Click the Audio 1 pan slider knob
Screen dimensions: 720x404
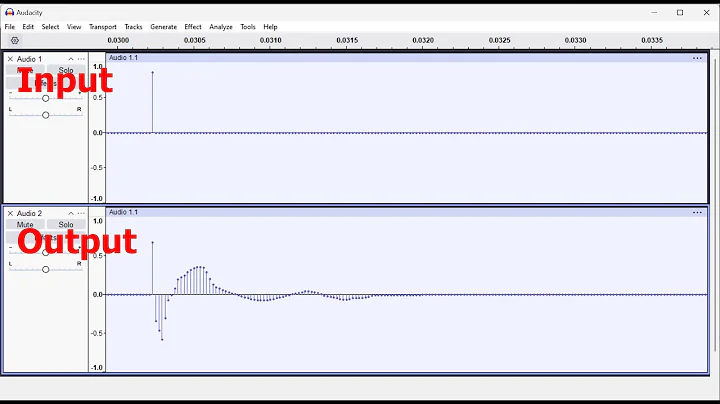[45, 115]
